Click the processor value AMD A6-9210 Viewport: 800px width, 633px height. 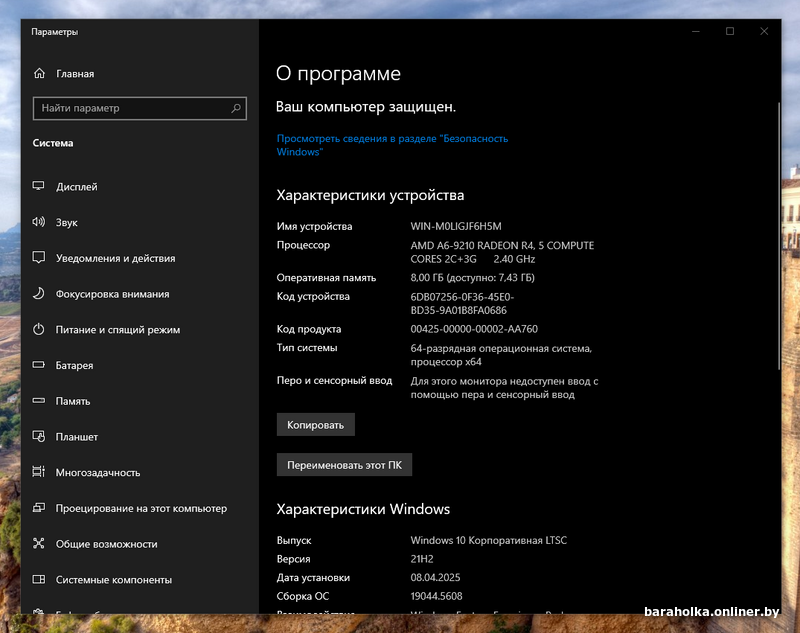[x=502, y=252]
